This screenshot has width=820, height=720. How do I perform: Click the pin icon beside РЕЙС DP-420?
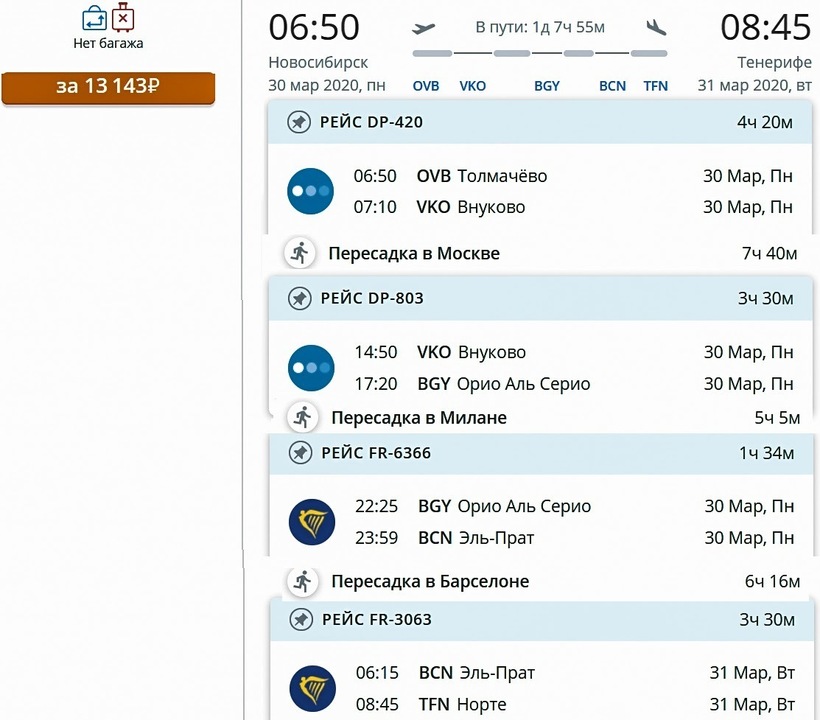pos(298,122)
